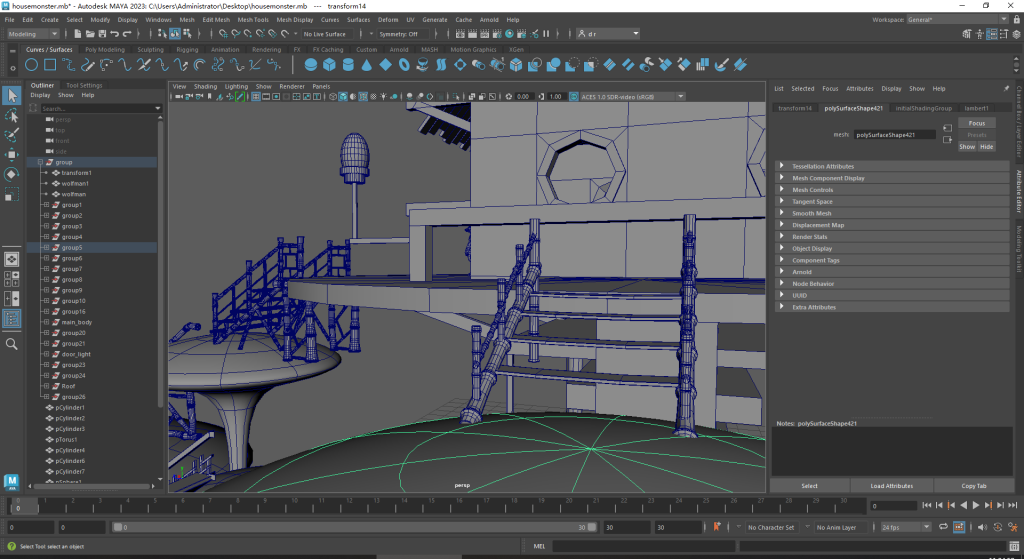Switch to the Poly Modeling shelf tab
1024x559 pixels.
104,50
